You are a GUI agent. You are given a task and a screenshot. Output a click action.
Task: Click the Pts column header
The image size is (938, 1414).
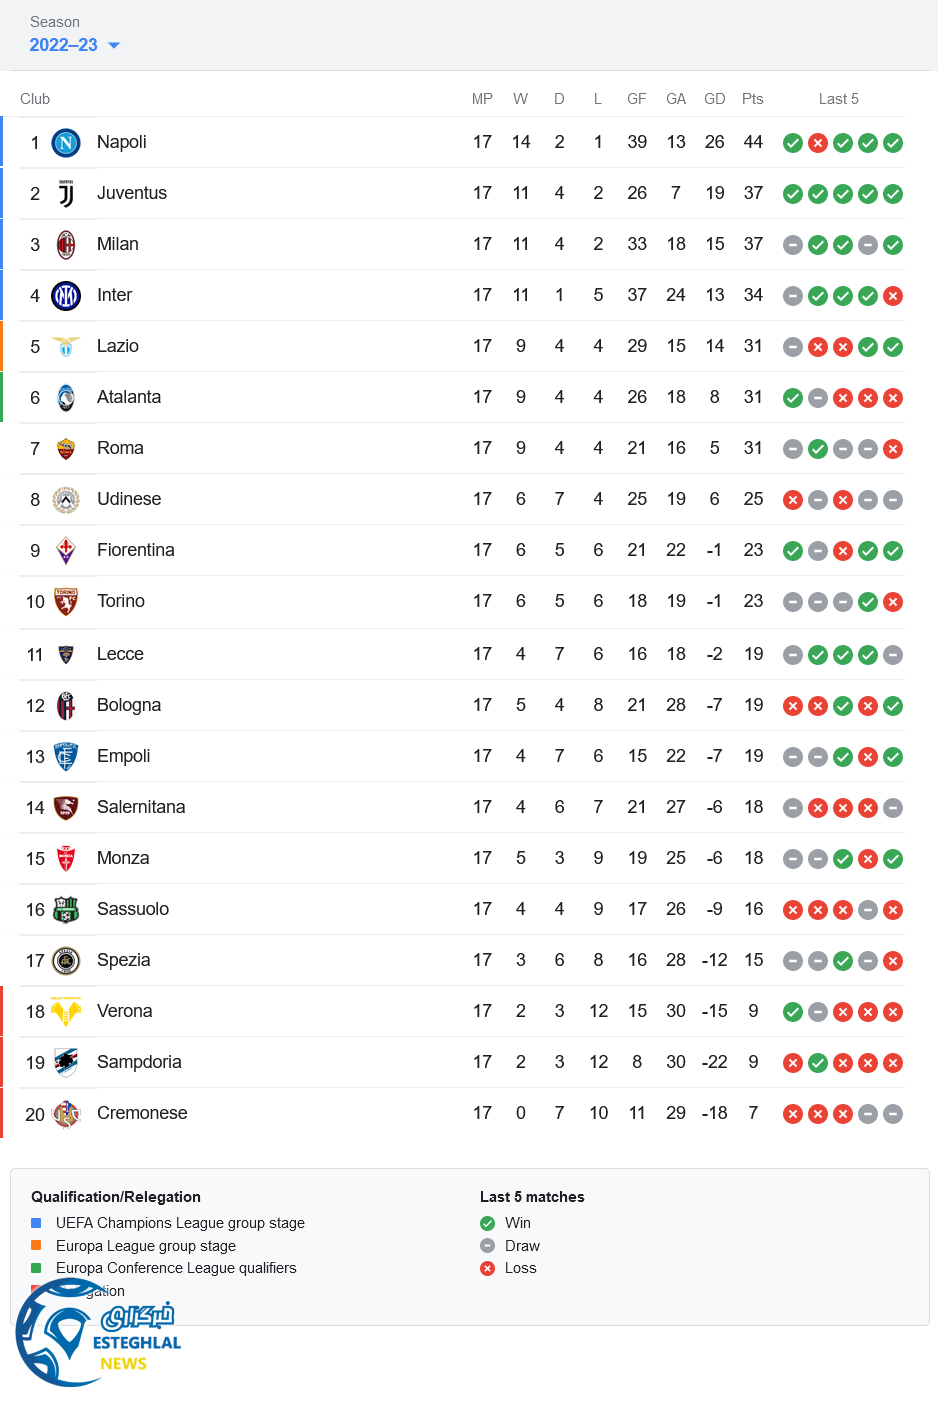pyautogui.click(x=753, y=99)
